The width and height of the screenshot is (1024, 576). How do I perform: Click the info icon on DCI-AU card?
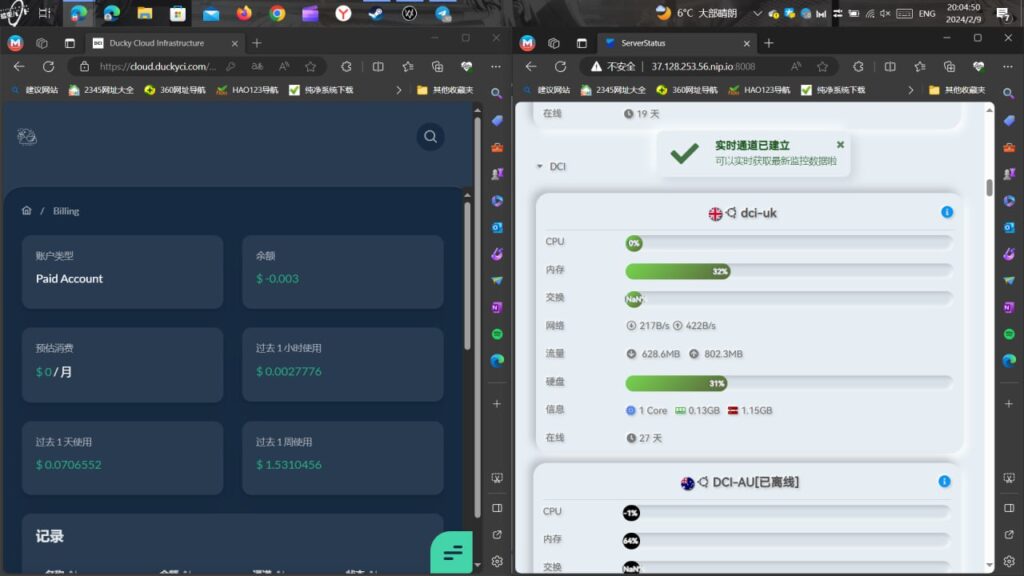coord(944,482)
